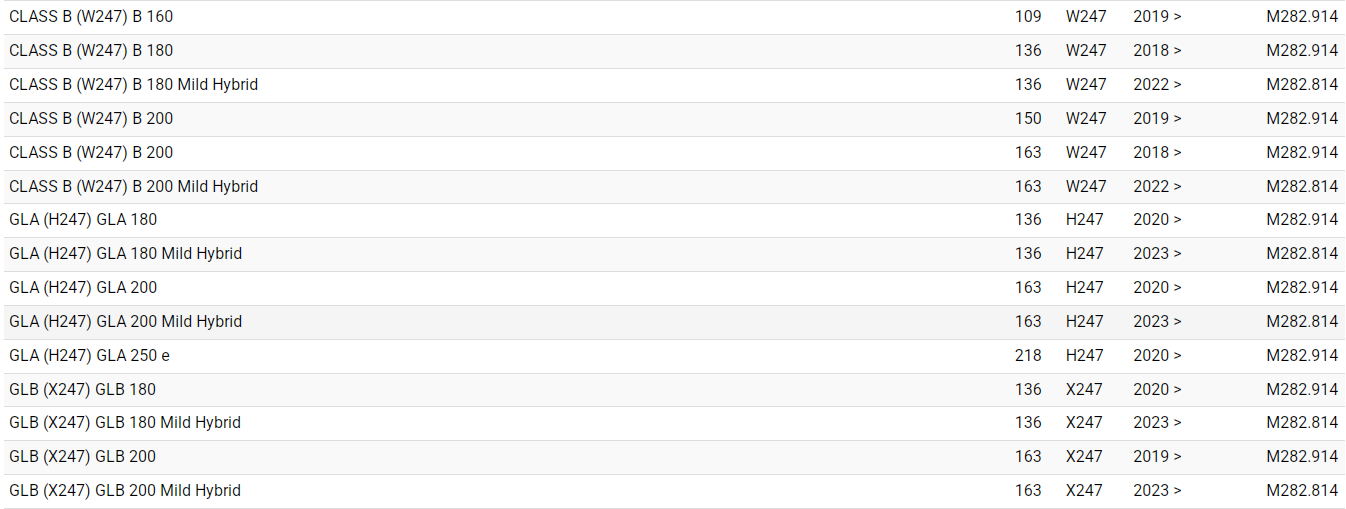The width and height of the screenshot is (1346, 509).
Task: Select the 150 power cell in the B 200 row
Action: (1028, 119)
